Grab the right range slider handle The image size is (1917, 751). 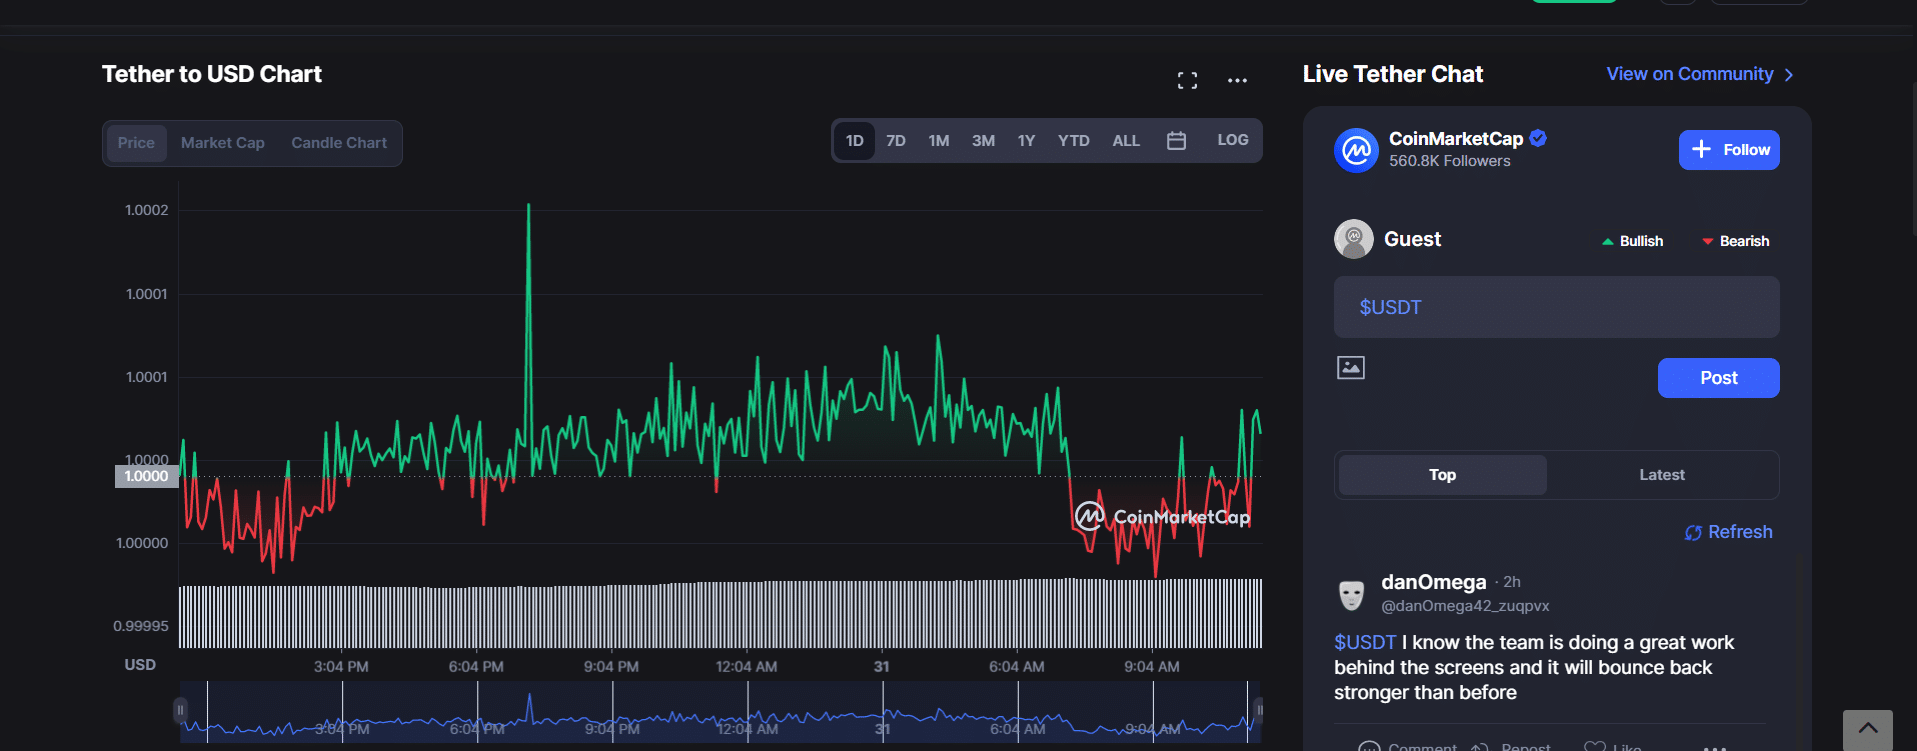(x=1258, y=711)
